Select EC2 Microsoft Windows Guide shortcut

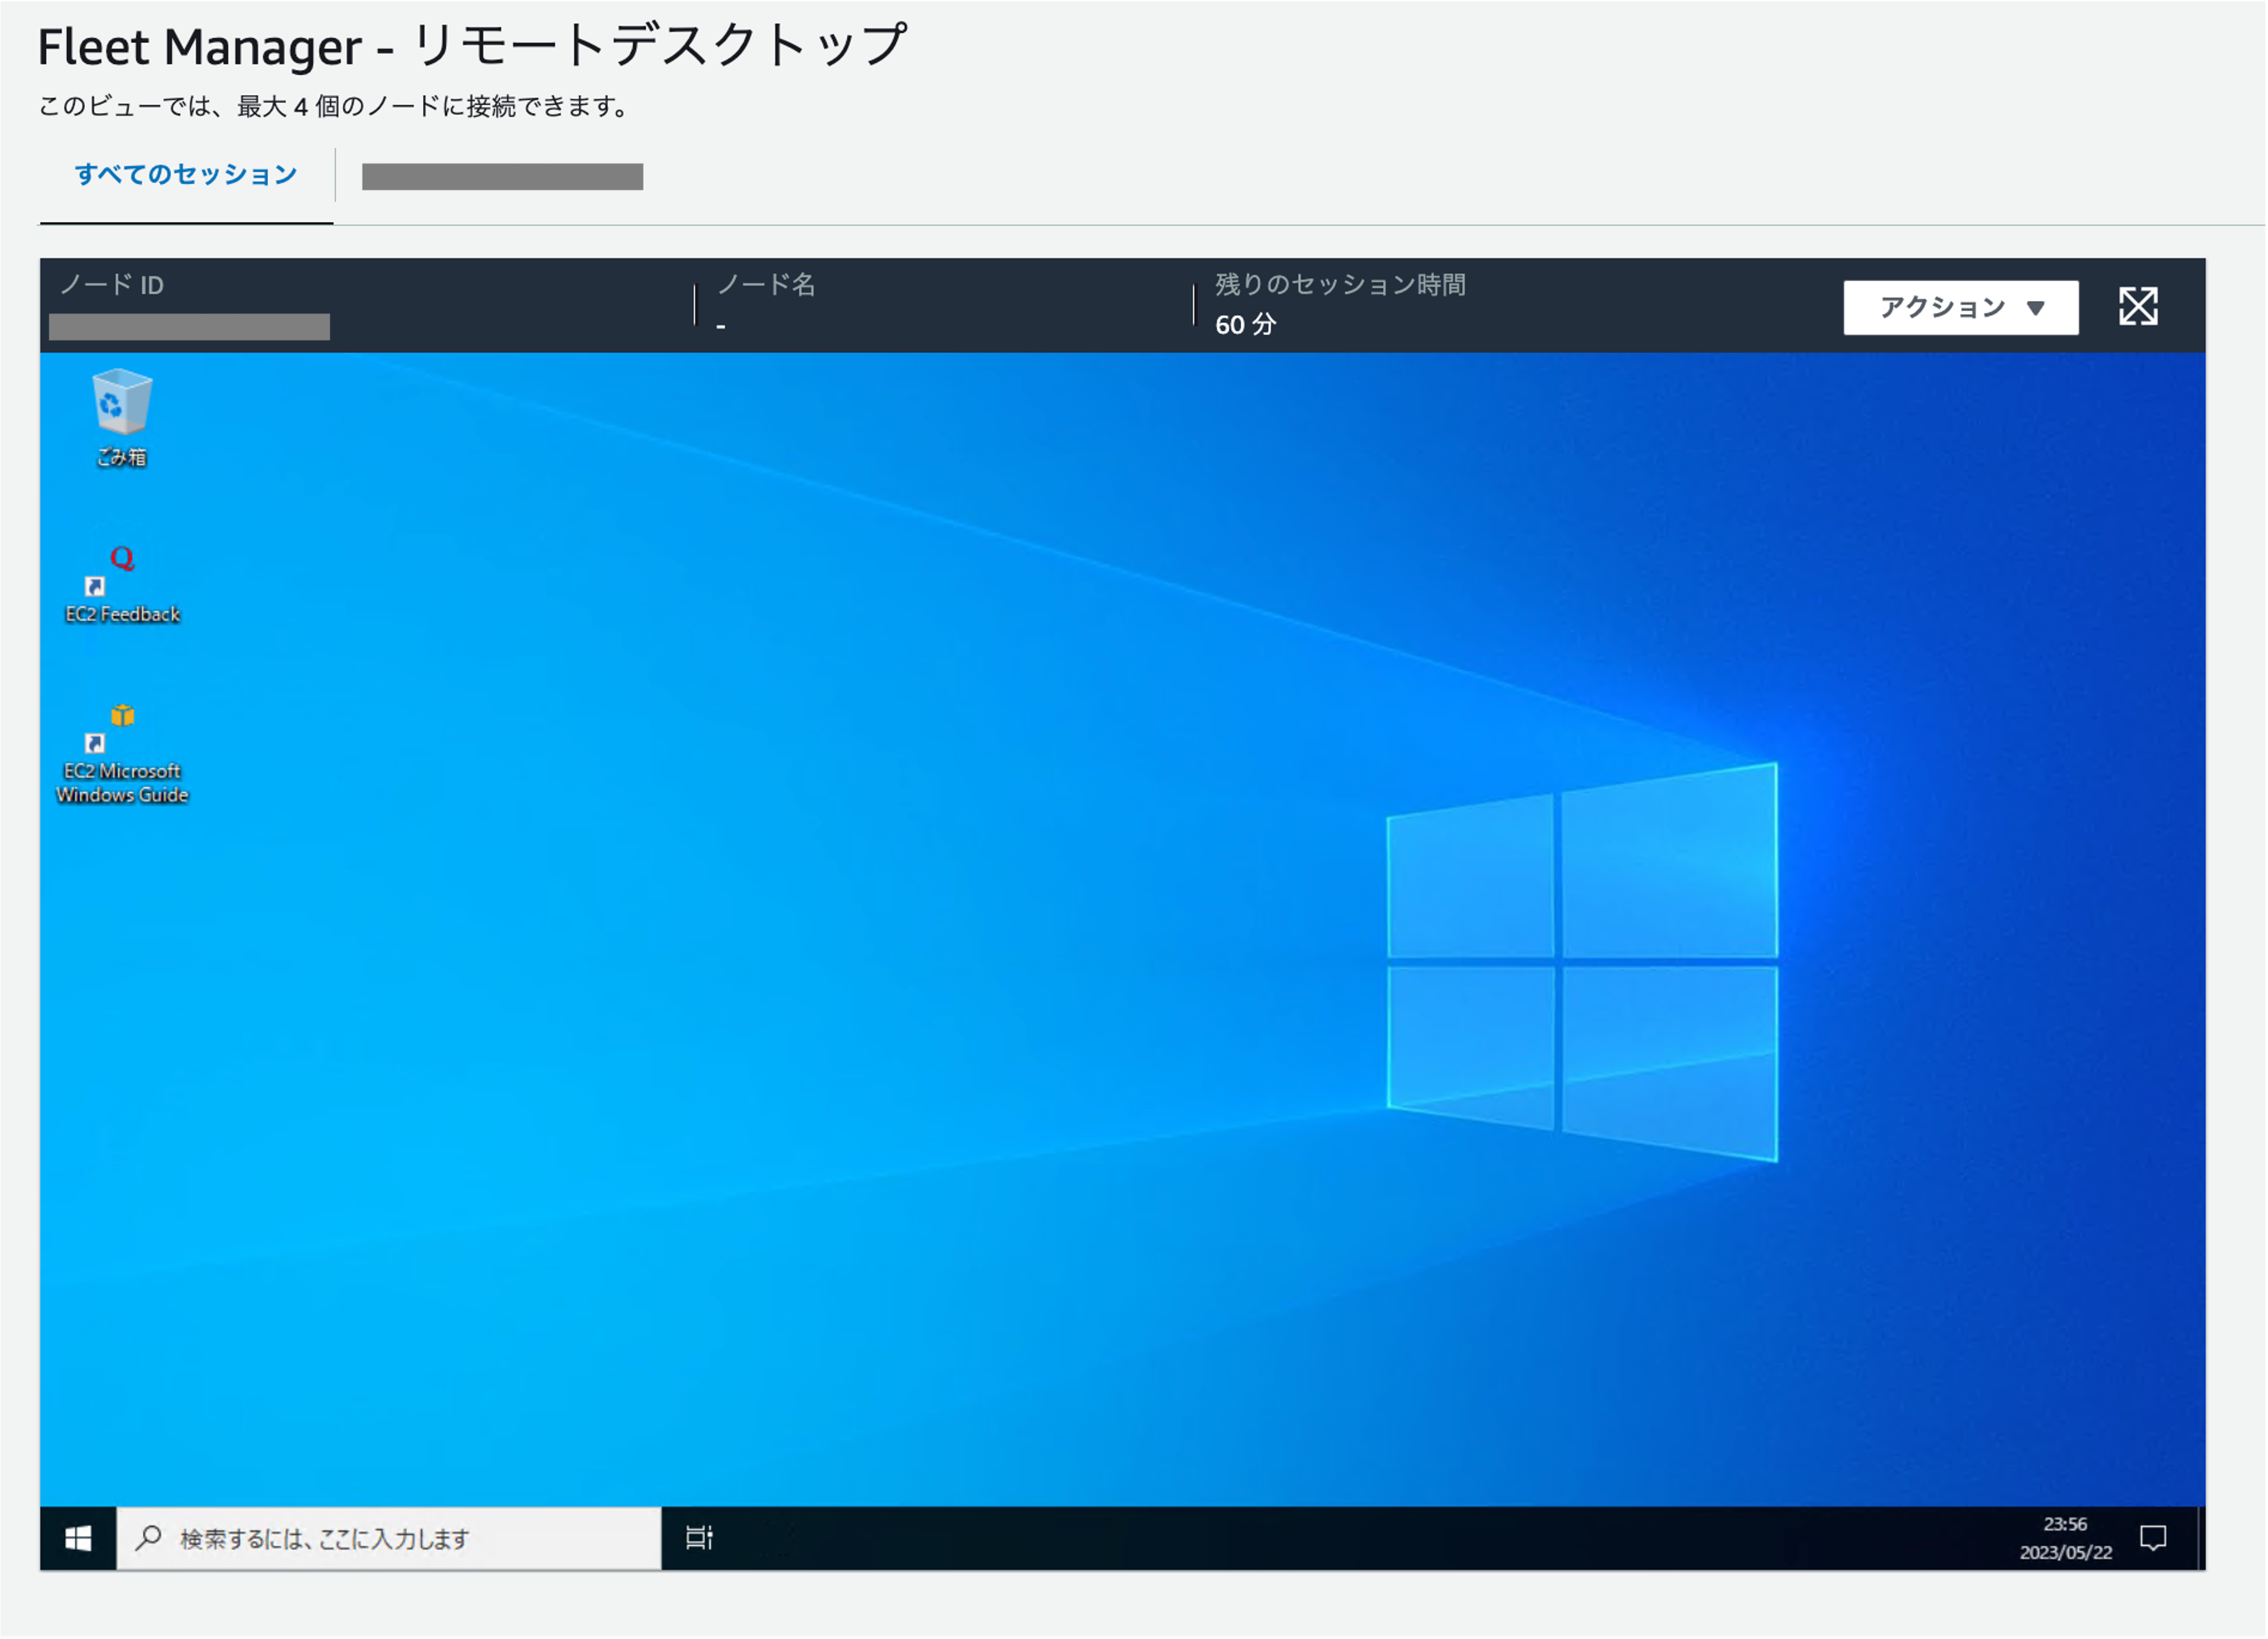click(x=122, y=755)
